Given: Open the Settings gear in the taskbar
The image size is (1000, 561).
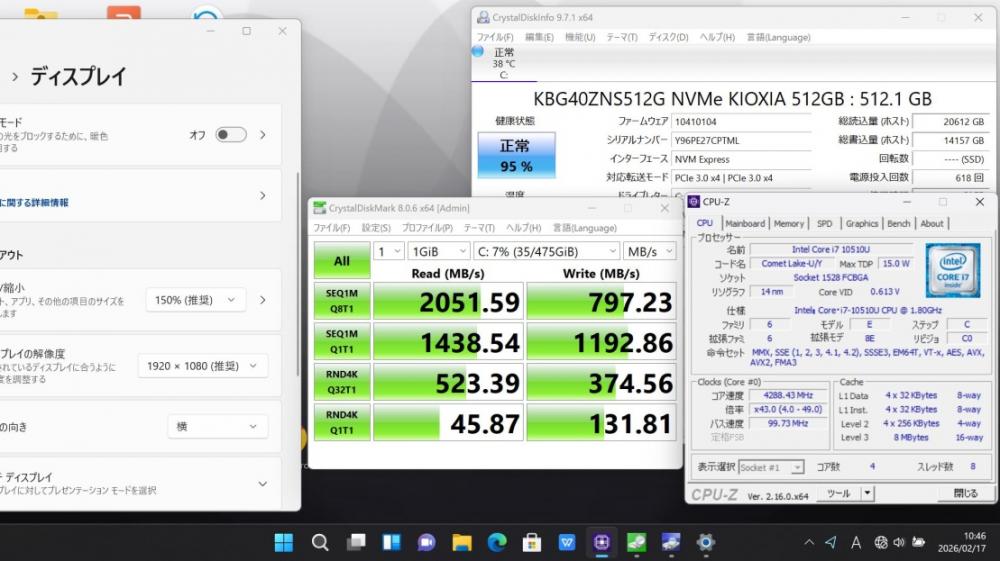Looking at the screenshot, I should 705,542.
